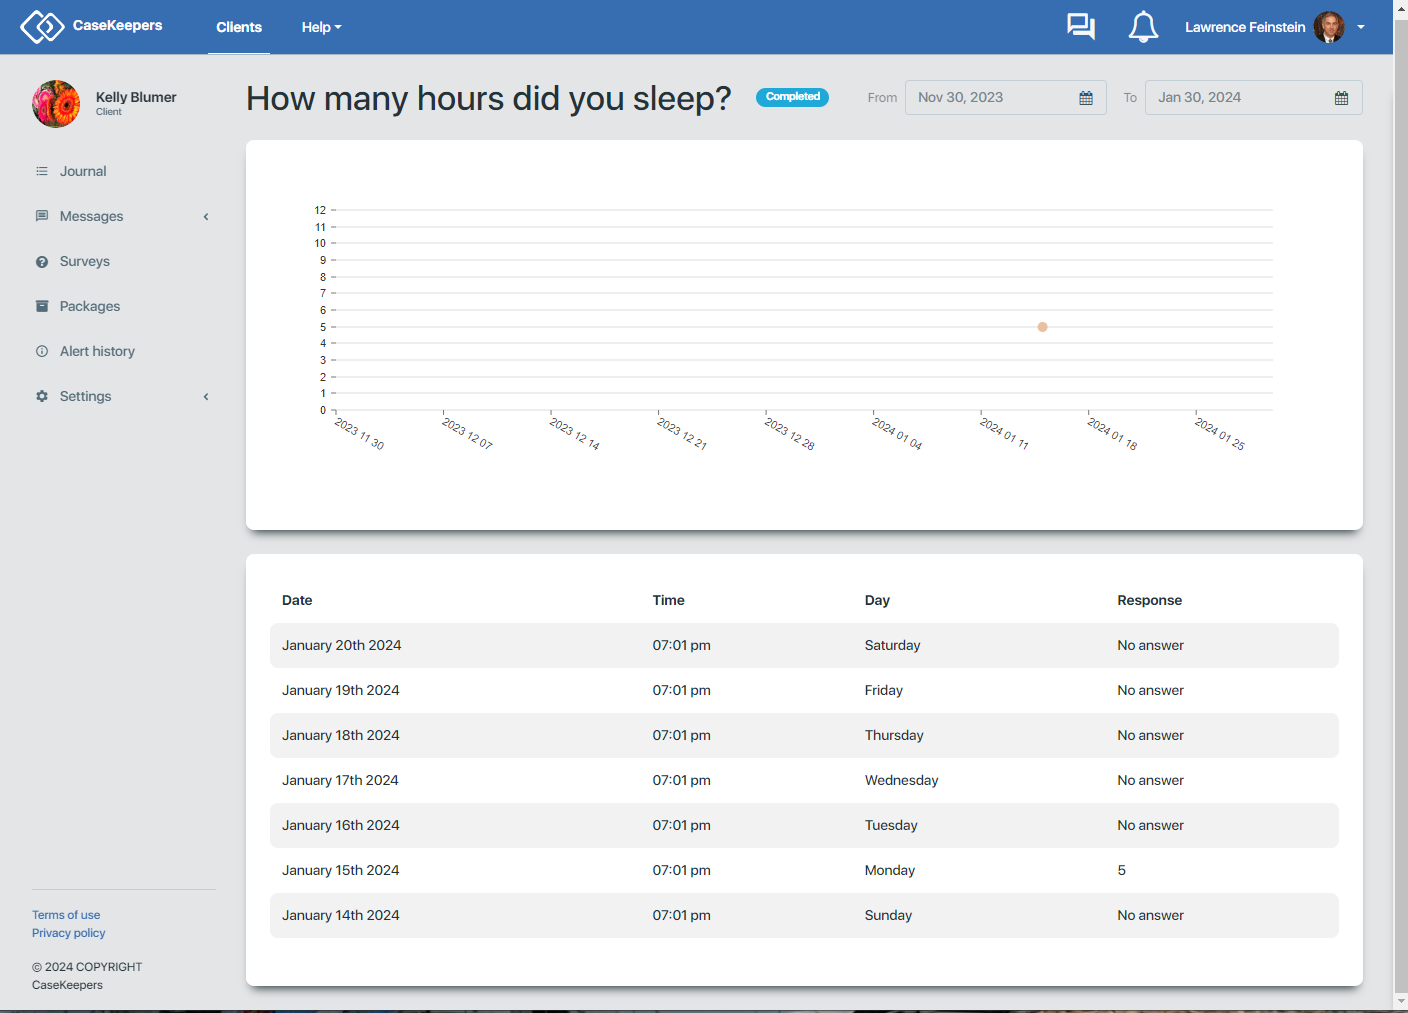Open the Alert history sidebar item
Screen dimensions: 1408x1013
pyautogui.click(x=97, y=351)
